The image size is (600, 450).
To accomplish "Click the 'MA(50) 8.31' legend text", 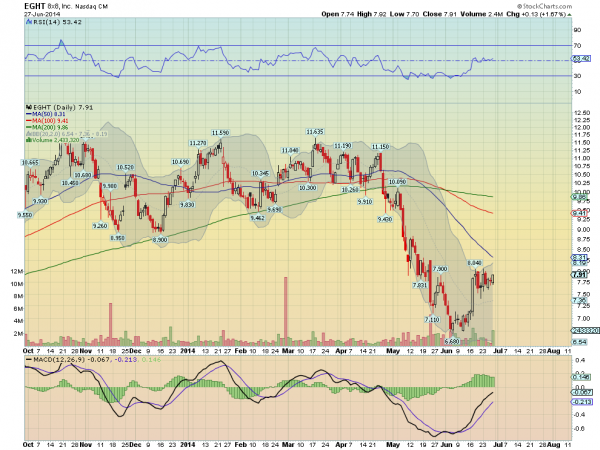I will tap(48, 114).
